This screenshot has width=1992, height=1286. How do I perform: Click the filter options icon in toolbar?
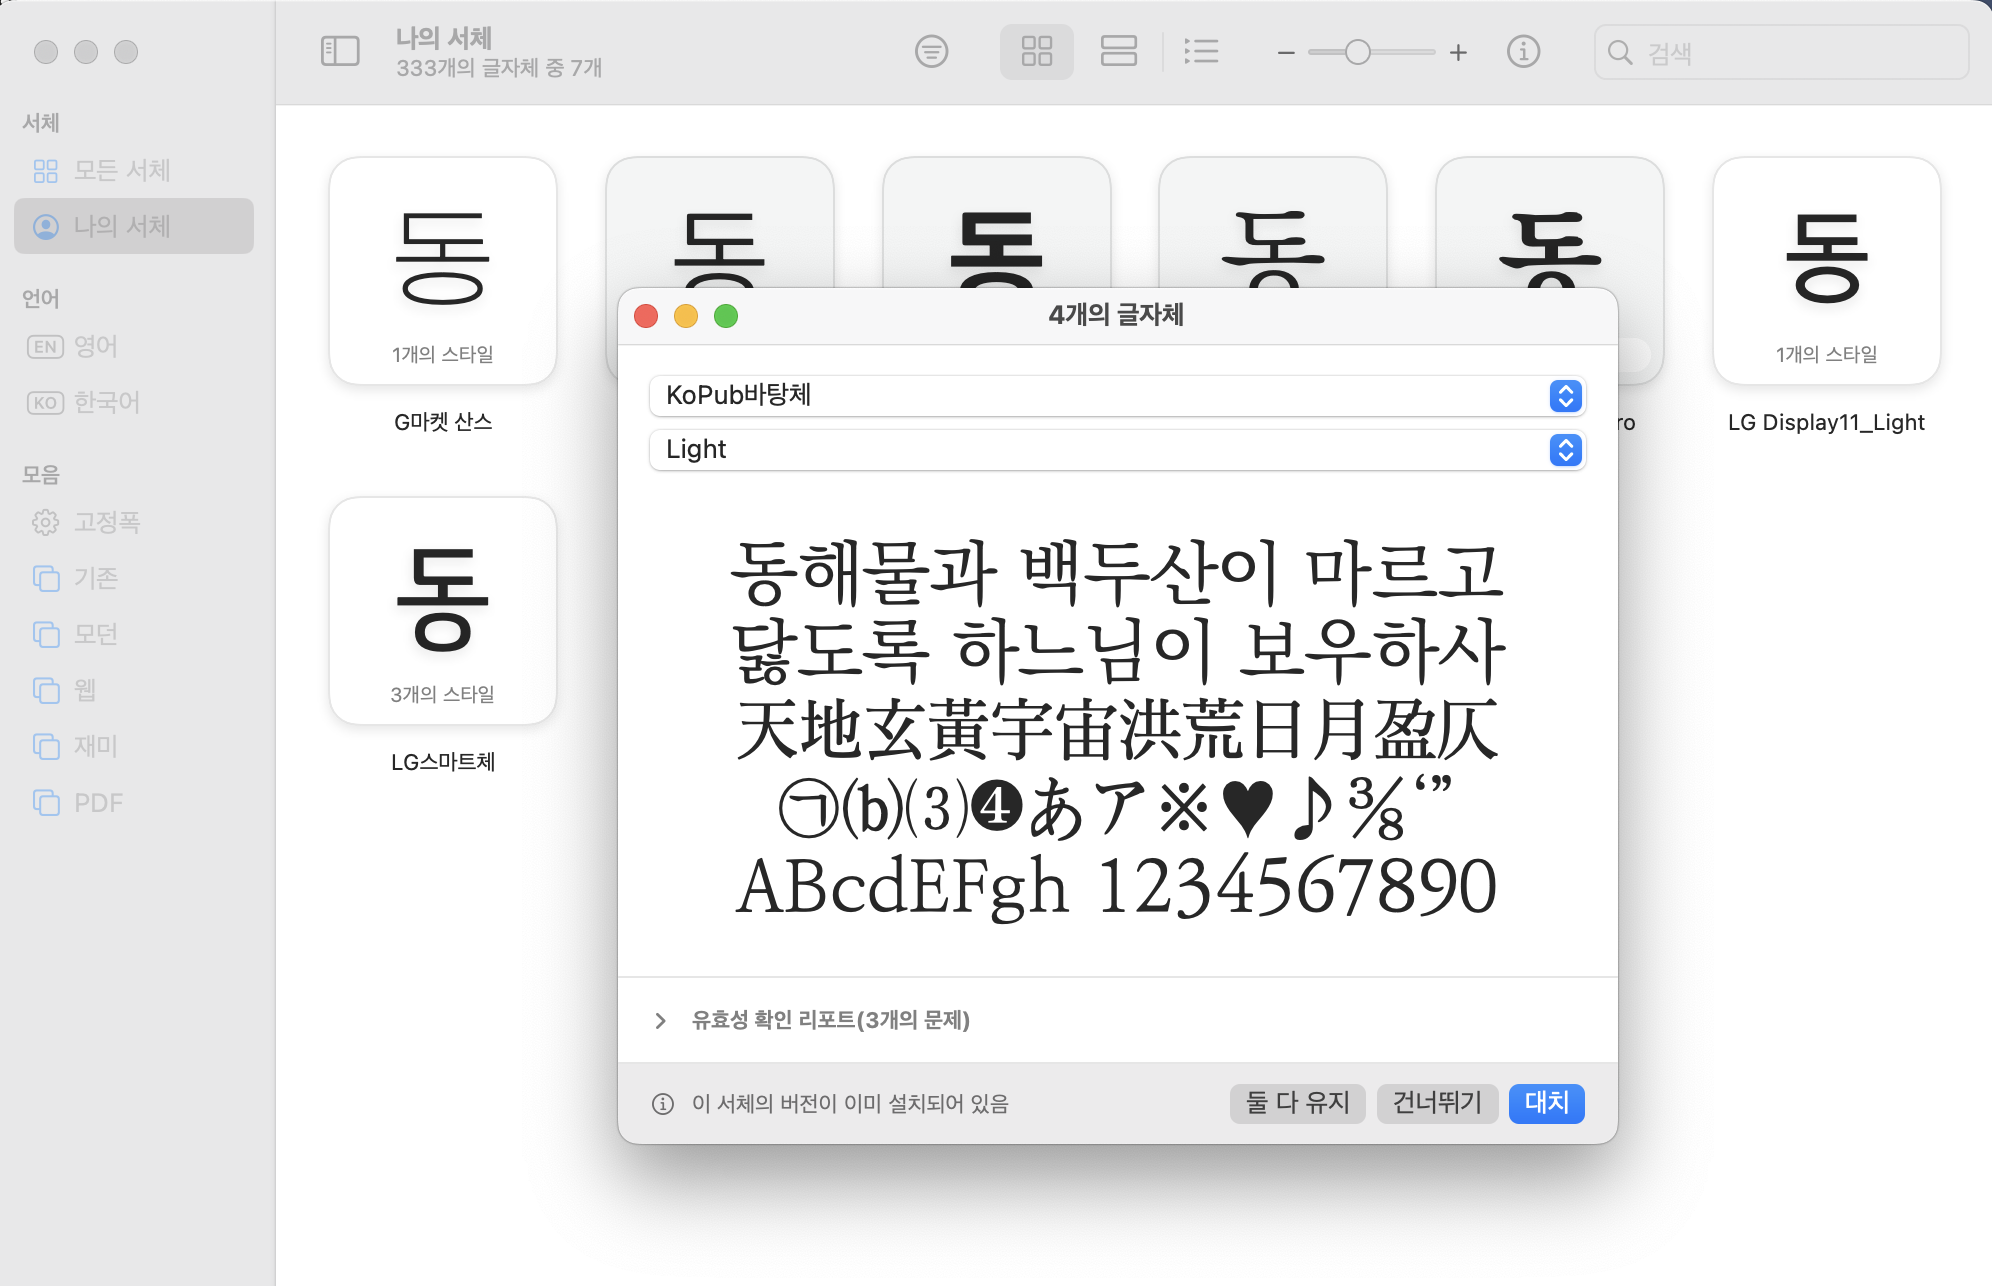pyautogui.click(x=931, y=51)
